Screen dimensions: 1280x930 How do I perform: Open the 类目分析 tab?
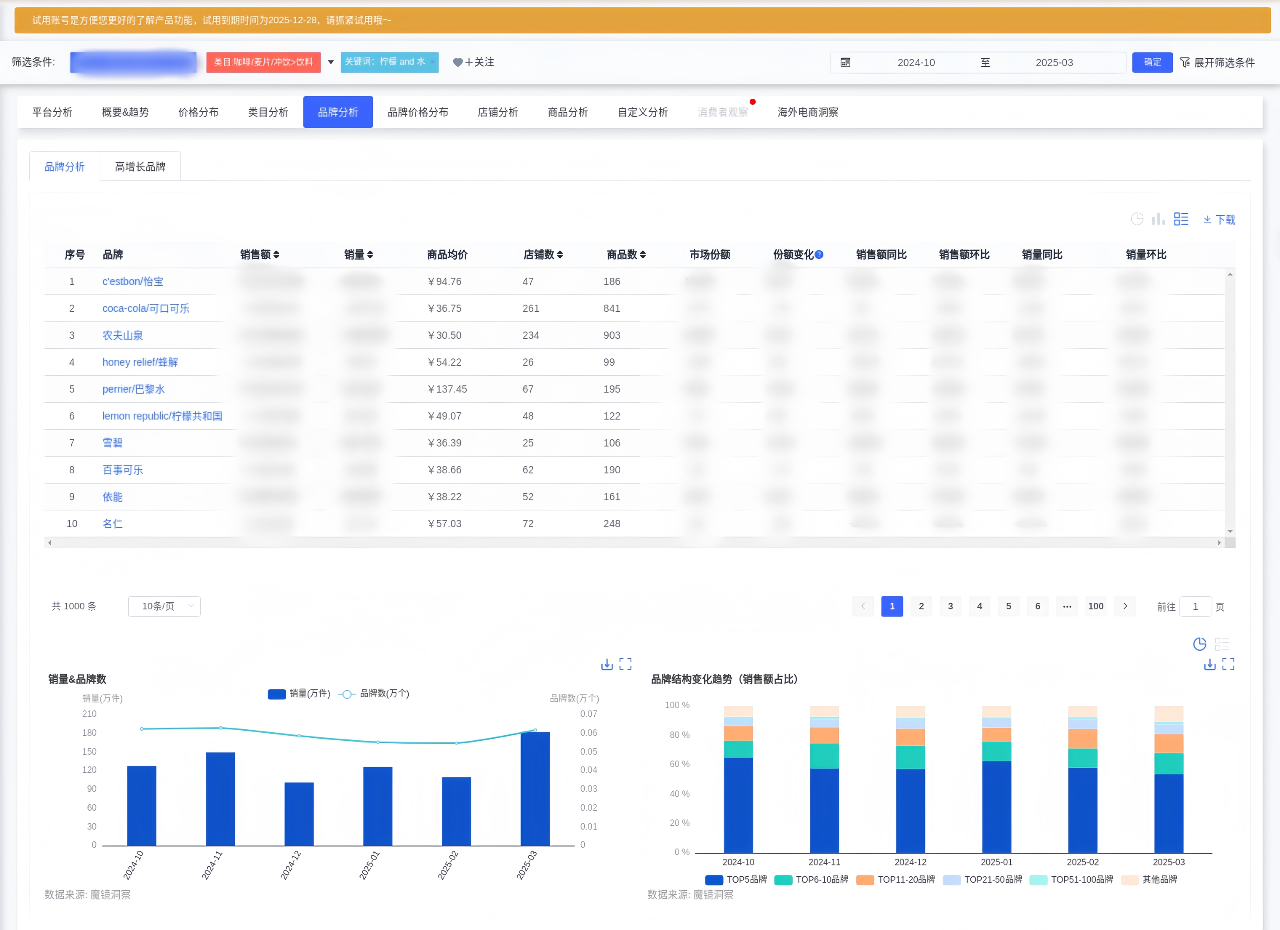click(268, 112)
